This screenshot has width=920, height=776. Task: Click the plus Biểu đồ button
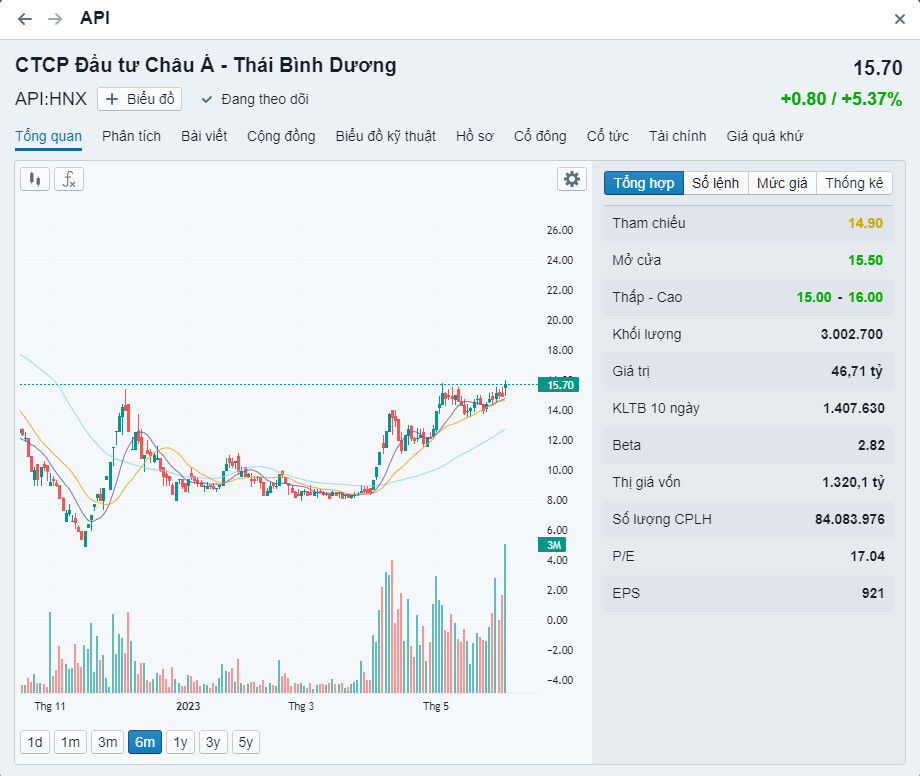pos(140,99)
